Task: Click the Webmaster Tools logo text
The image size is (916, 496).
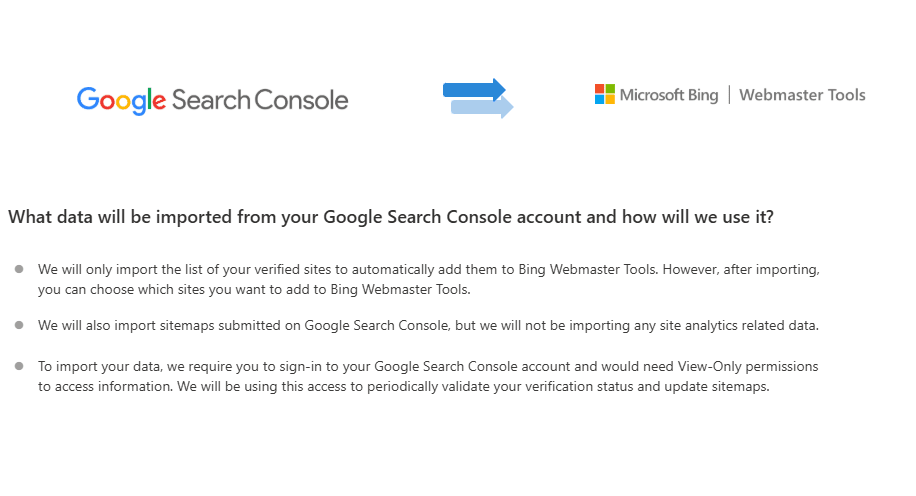Action: pyautogui.click(x=802, y=95)
